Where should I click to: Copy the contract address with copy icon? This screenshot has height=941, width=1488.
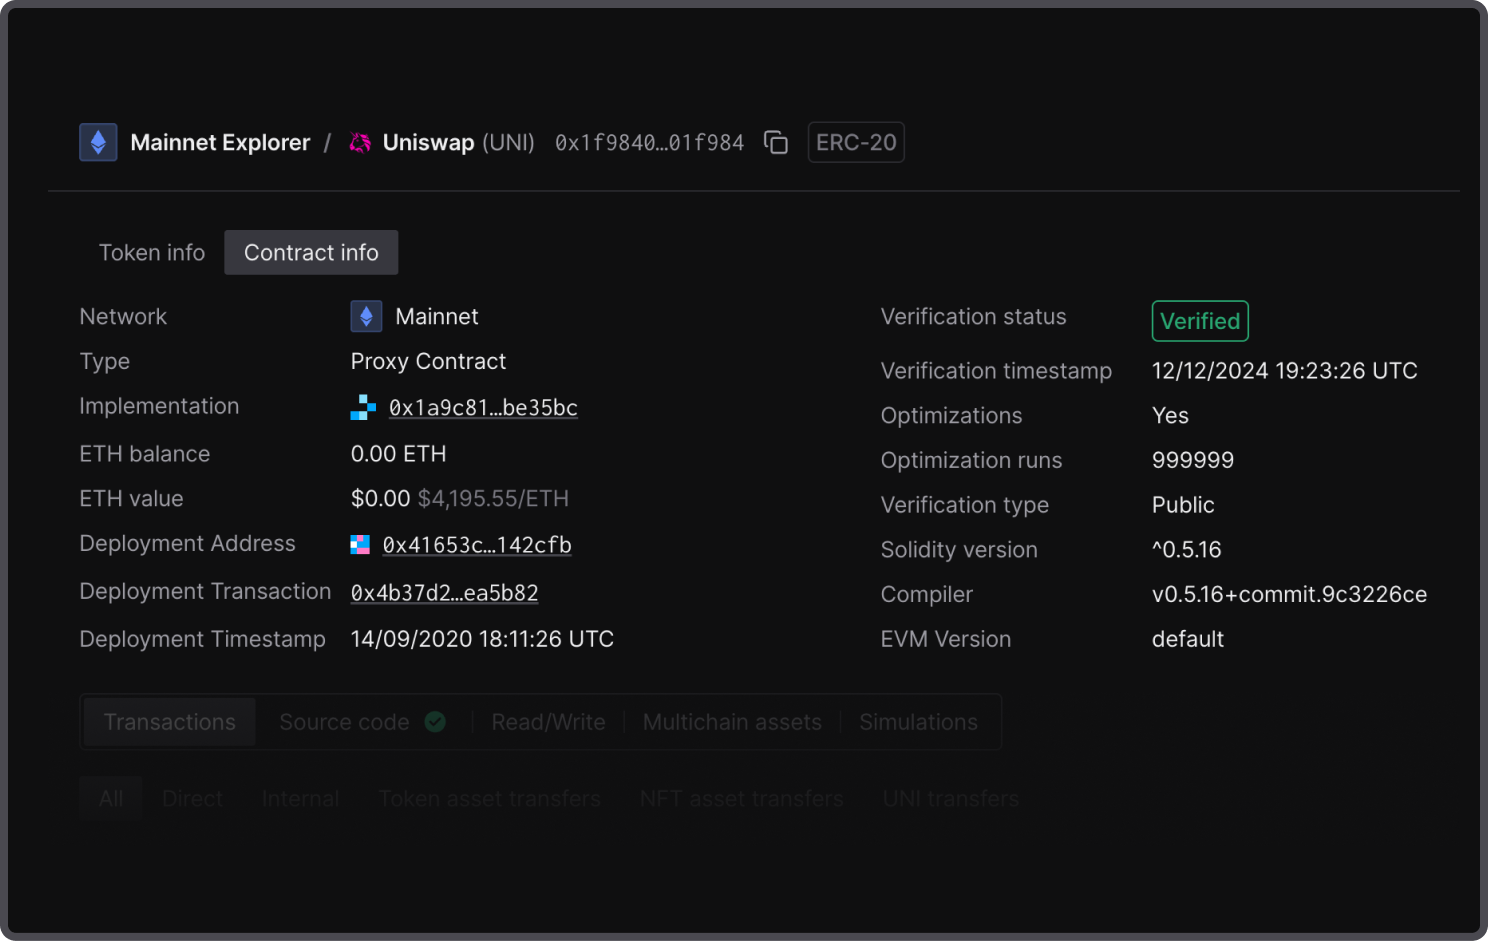pos(776,143)
